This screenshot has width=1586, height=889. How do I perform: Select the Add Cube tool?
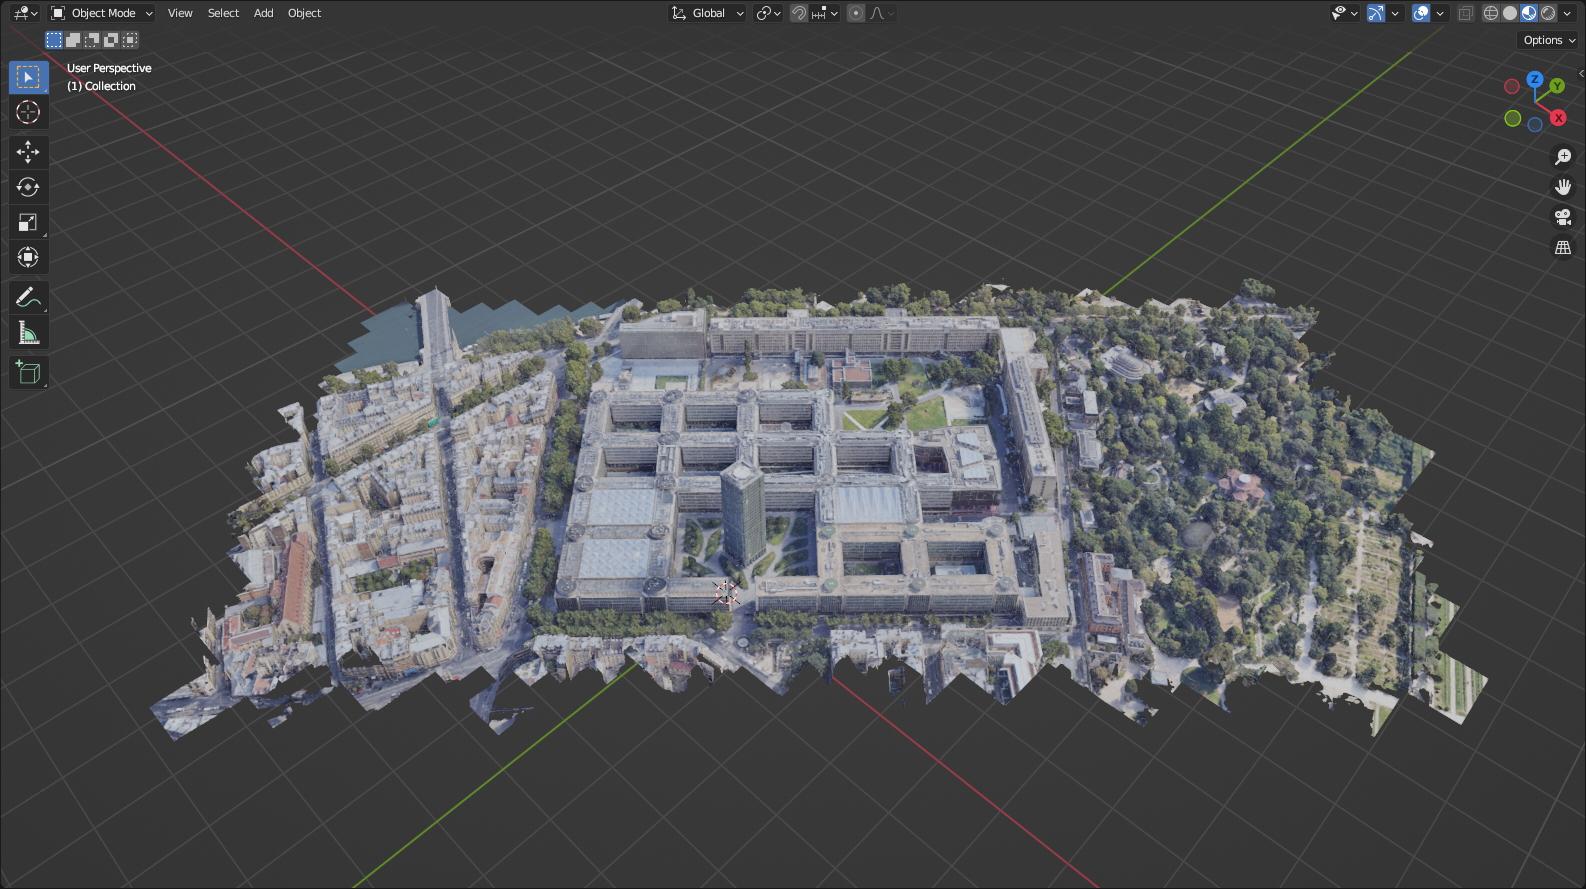[x=28, y=372]
